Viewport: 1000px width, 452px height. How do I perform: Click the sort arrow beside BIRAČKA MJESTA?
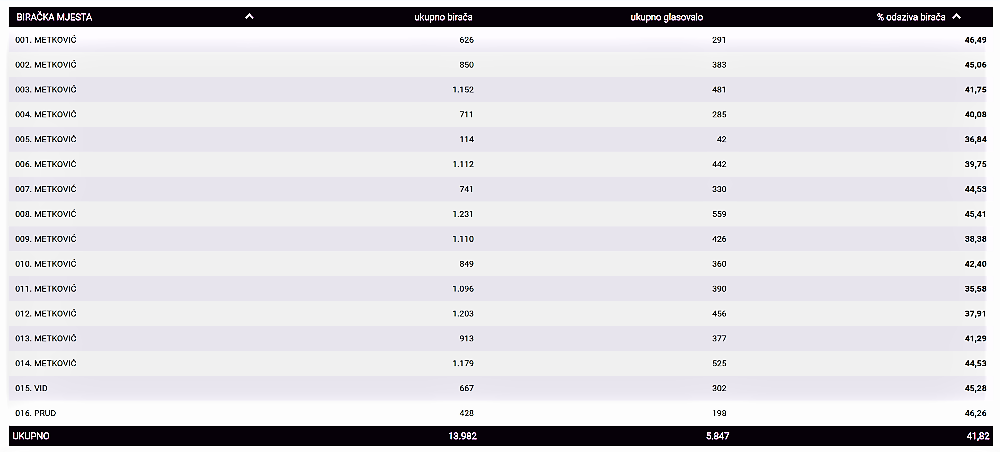(x=250, y=16)
